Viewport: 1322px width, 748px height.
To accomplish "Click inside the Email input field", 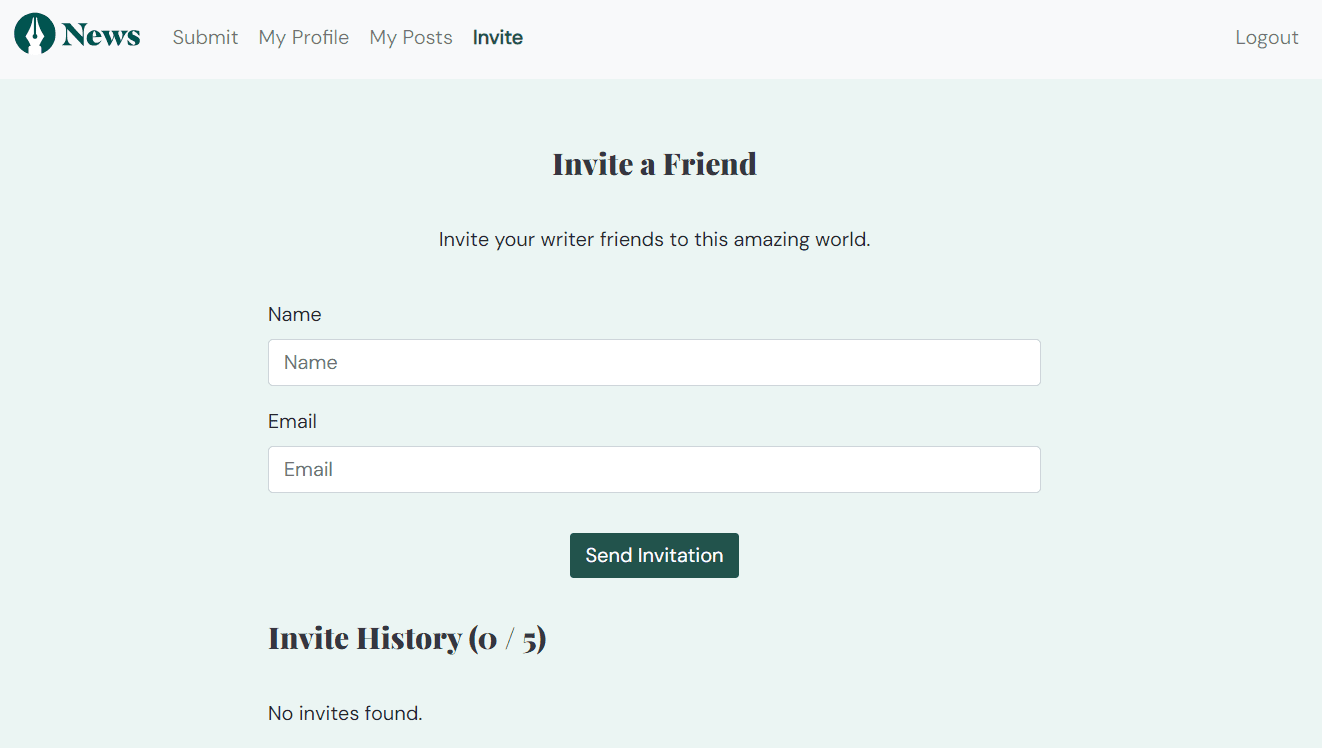I will [654, 469].
